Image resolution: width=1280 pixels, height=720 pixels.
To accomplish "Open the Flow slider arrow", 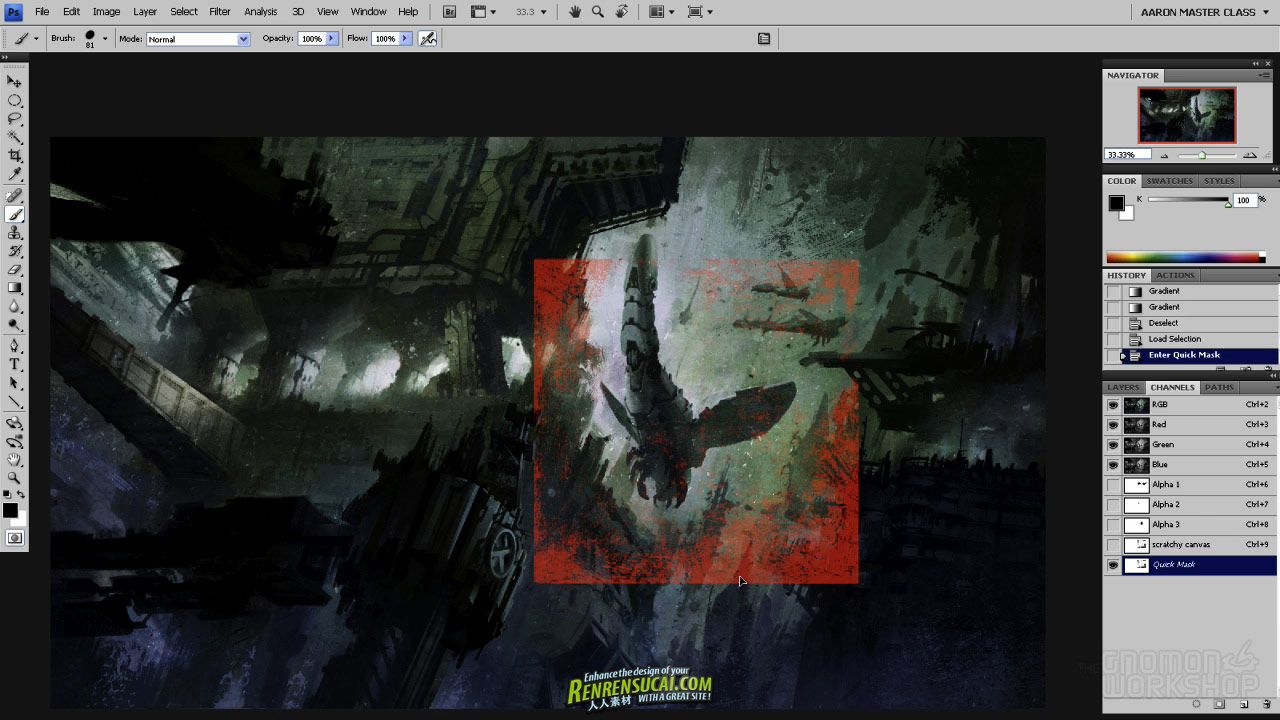I will click(405, 39).
